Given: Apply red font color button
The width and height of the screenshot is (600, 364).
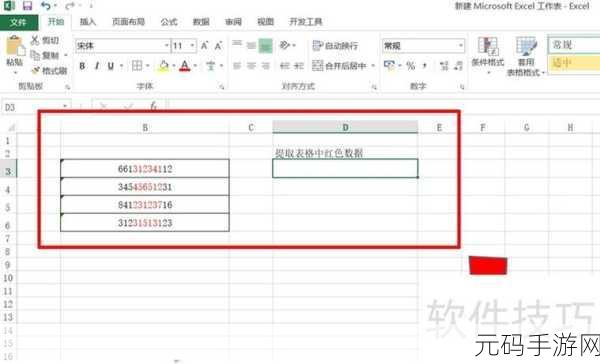Looking at the screenshot, I should [x=185, y=66].
